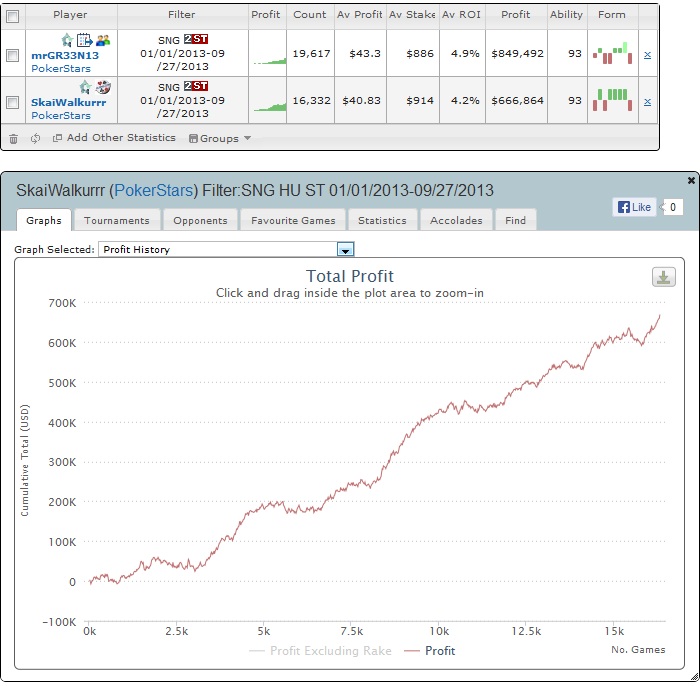Click the $849,492 profit cell
This screenshot has height=686, width=700.
point(517,54)
